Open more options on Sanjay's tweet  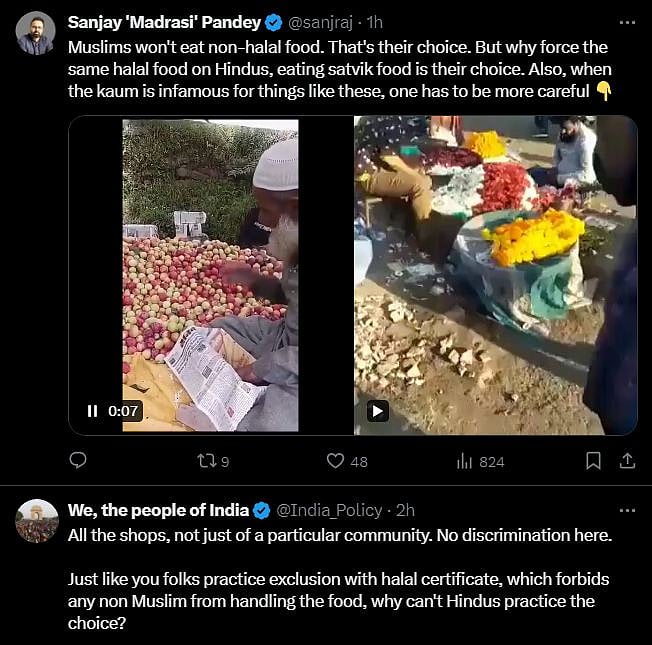tap(627, 22)
